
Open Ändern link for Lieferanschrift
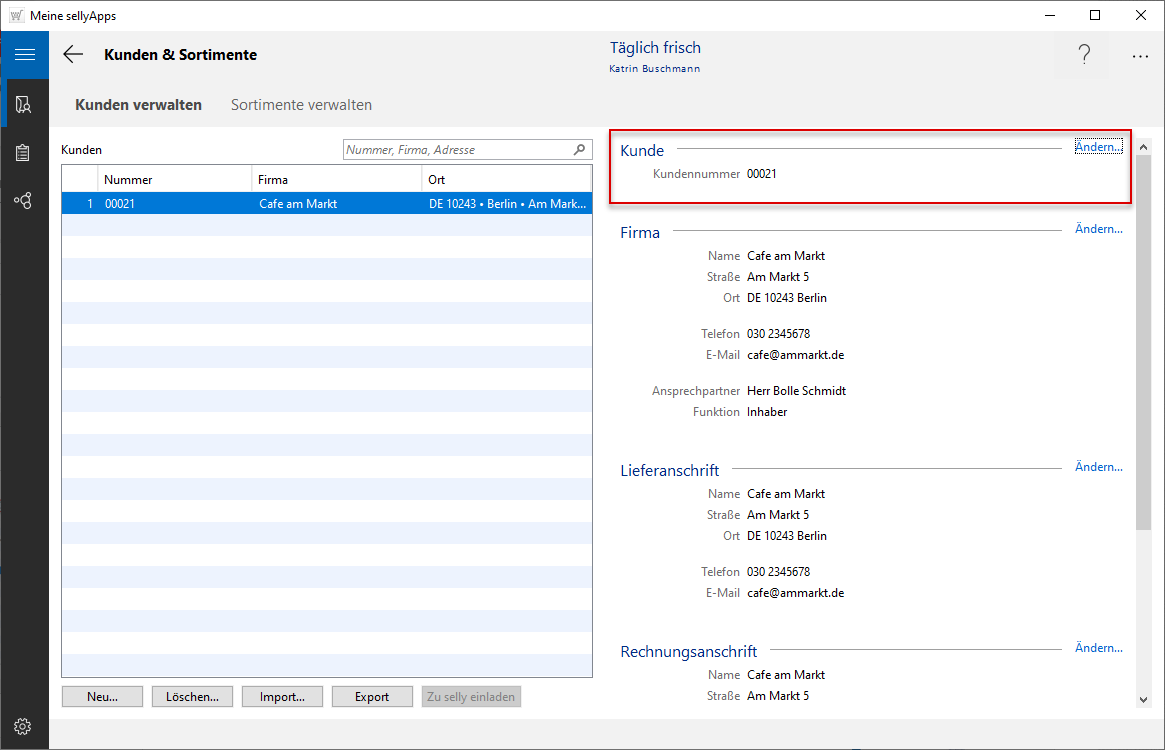point(1098,467)
